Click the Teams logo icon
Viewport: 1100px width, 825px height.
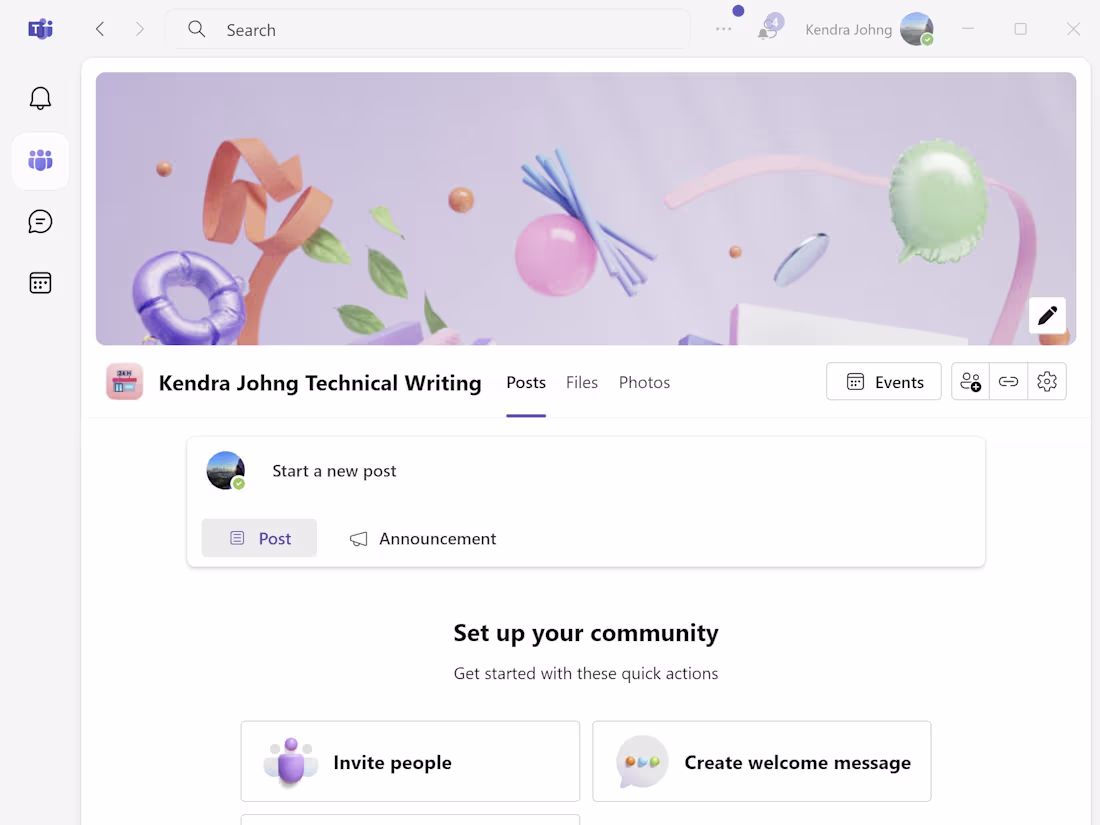coord(40,29)
